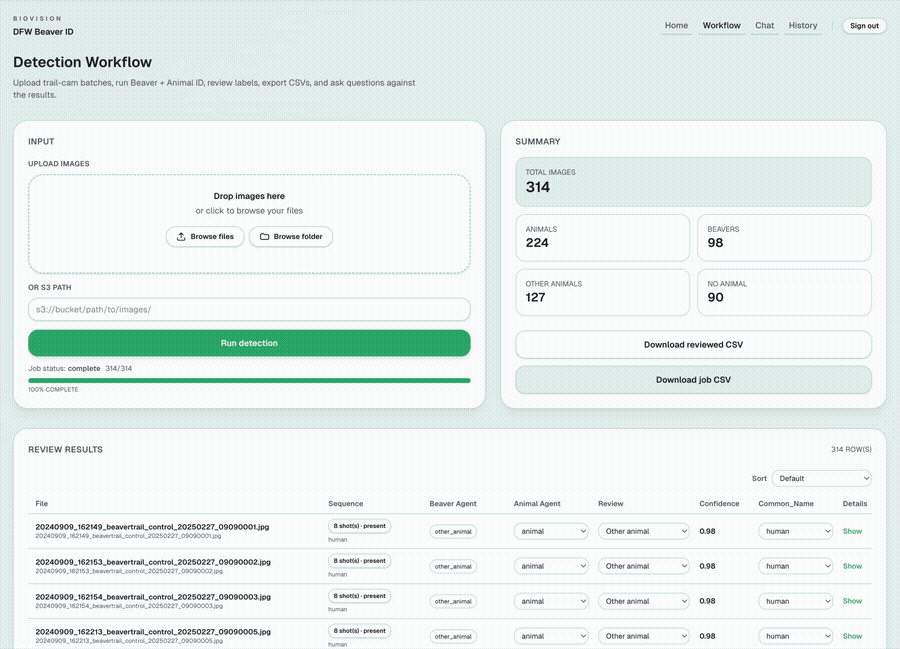
Task: Click the Drop images here upload zone
Action: [249, 202]
